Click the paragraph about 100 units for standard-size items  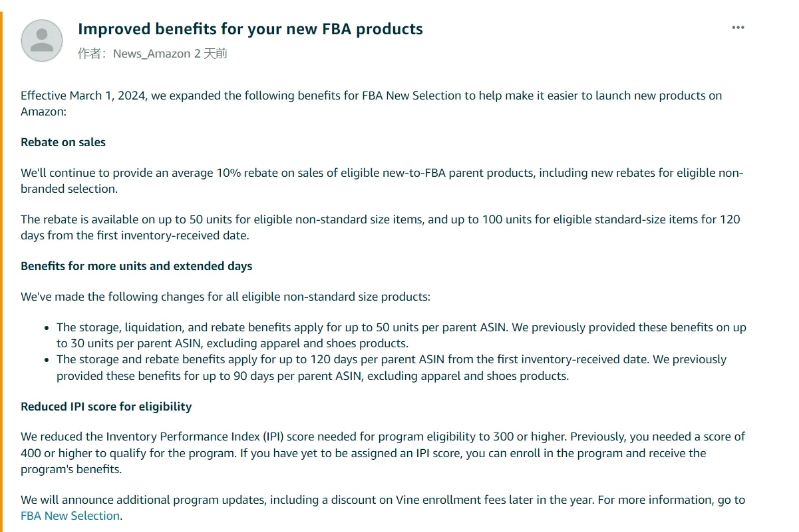pos(380,227)
